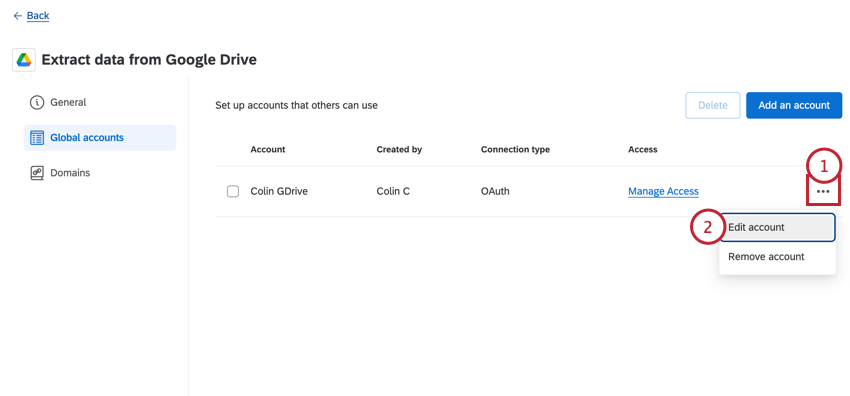Open the Manage Access link
Image resolution: width=850 pixels, height=396 pixels.
click(663, 191)
